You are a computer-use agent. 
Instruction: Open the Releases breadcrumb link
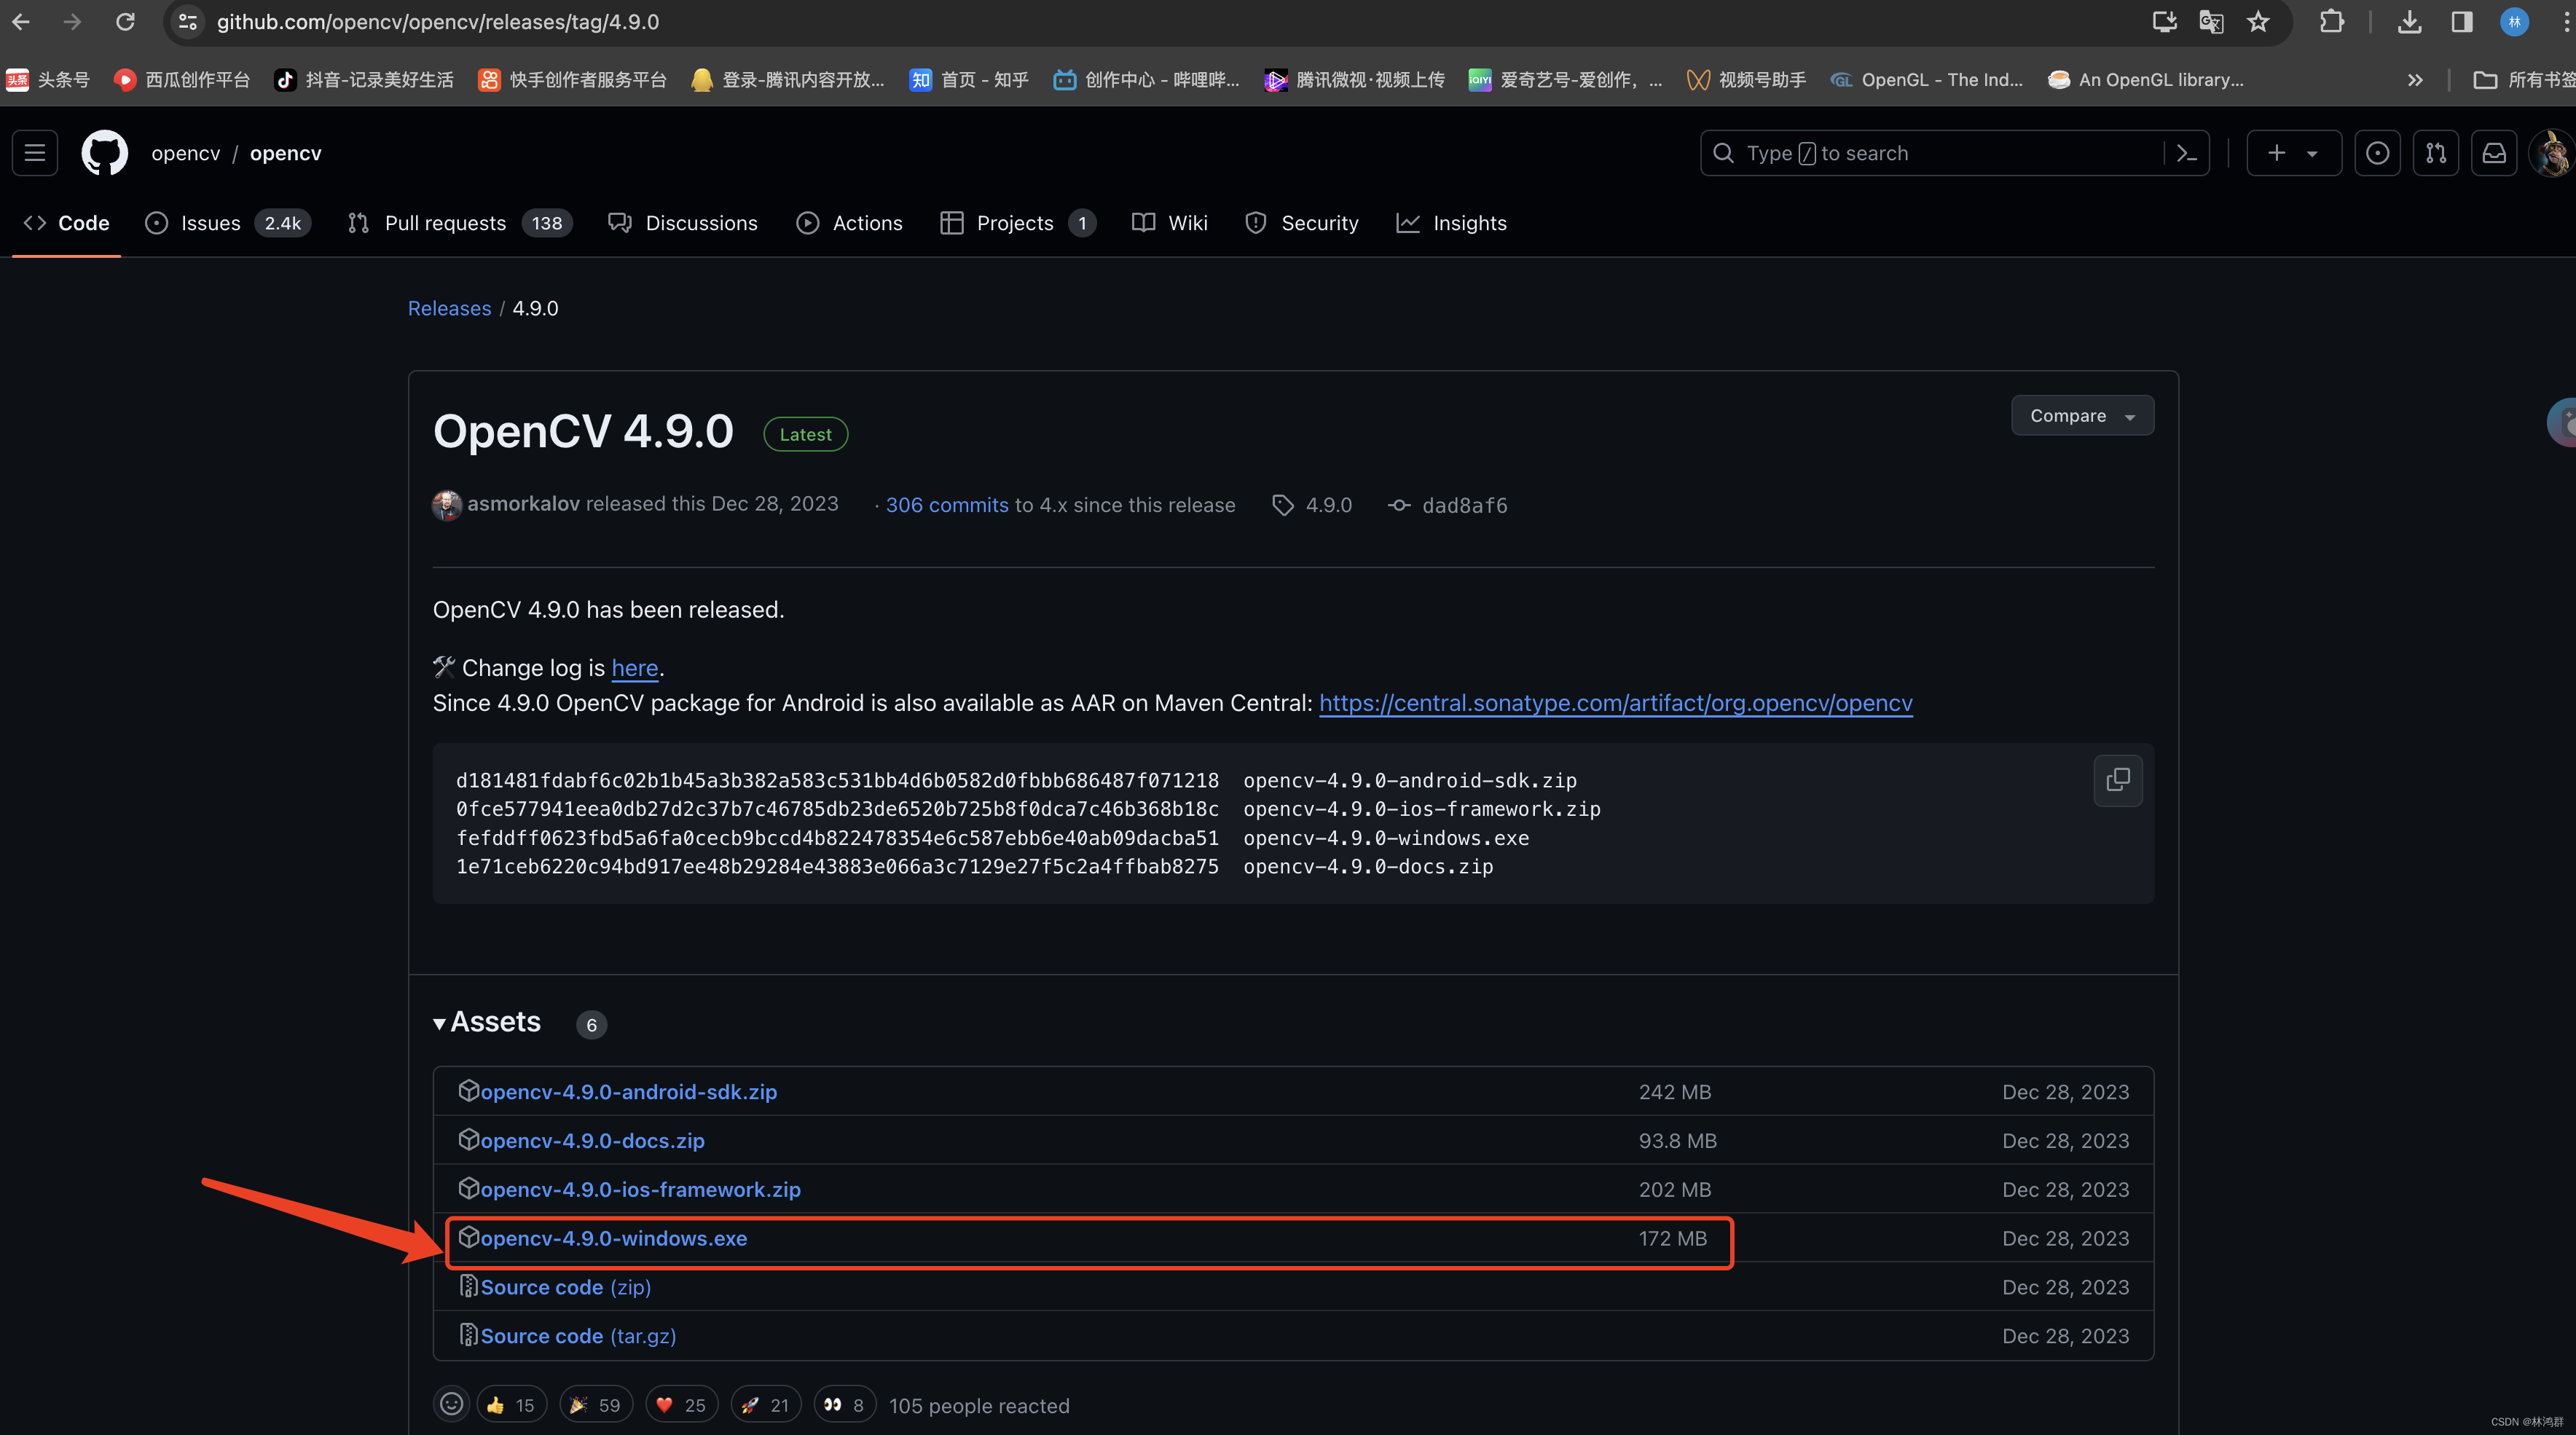click(449, 308)
